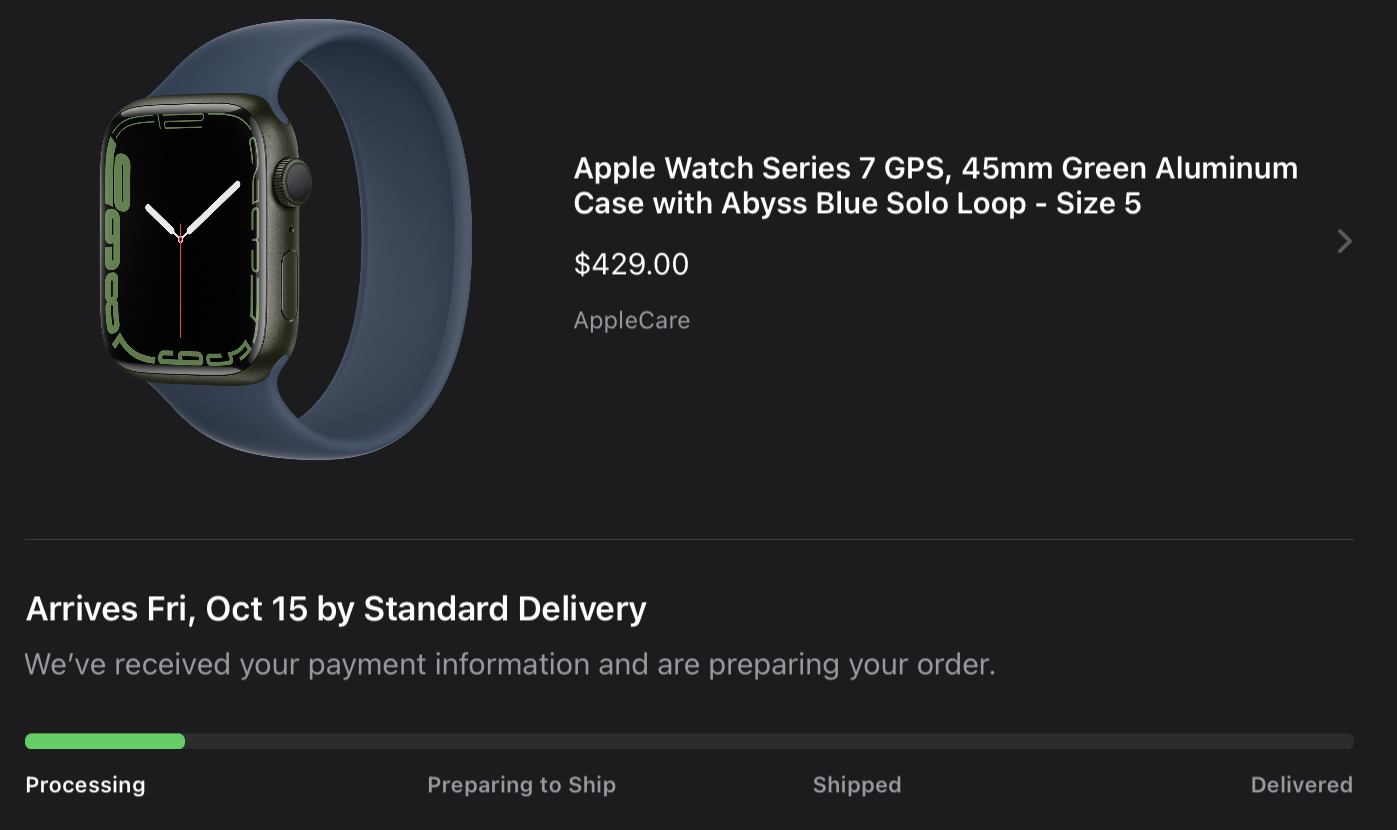The height and width of the screenshot is (830, 1397).
Task: Click the center of the watch hands
Action: (181, 237)
